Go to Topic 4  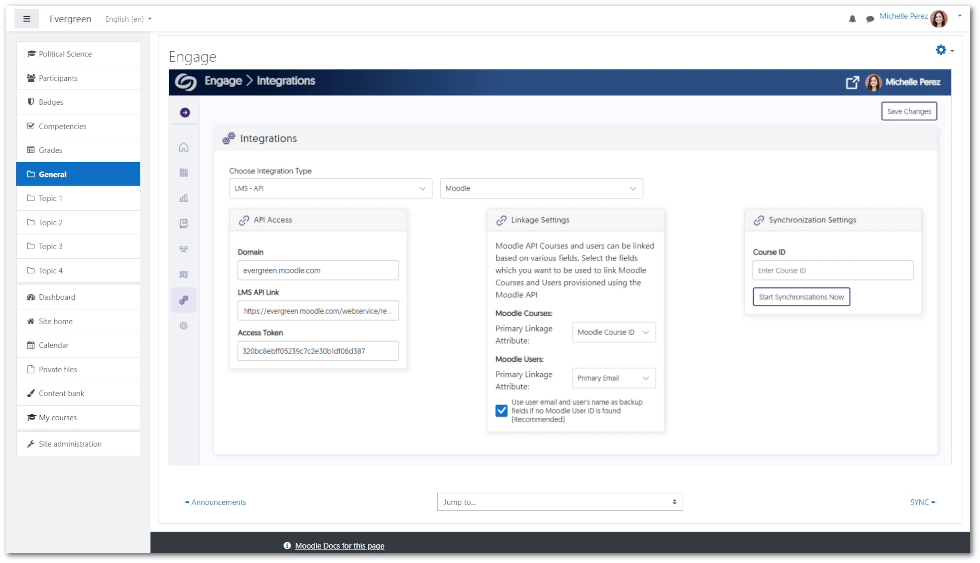(x=78, y=271)
